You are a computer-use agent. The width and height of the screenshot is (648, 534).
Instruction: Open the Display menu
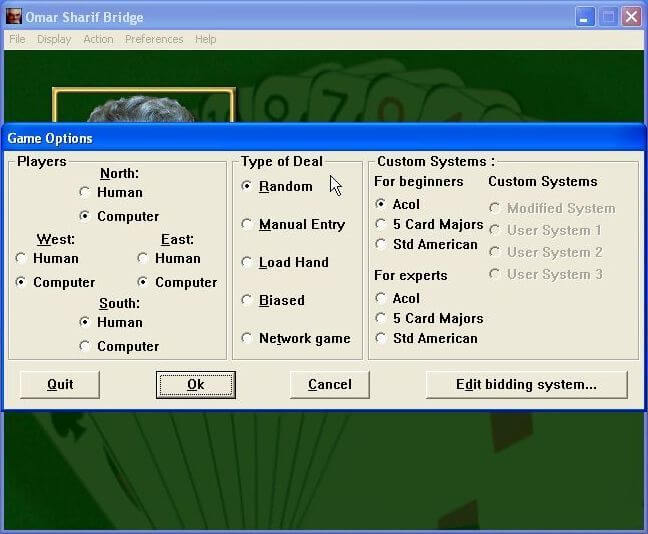(x=54, y=39)
